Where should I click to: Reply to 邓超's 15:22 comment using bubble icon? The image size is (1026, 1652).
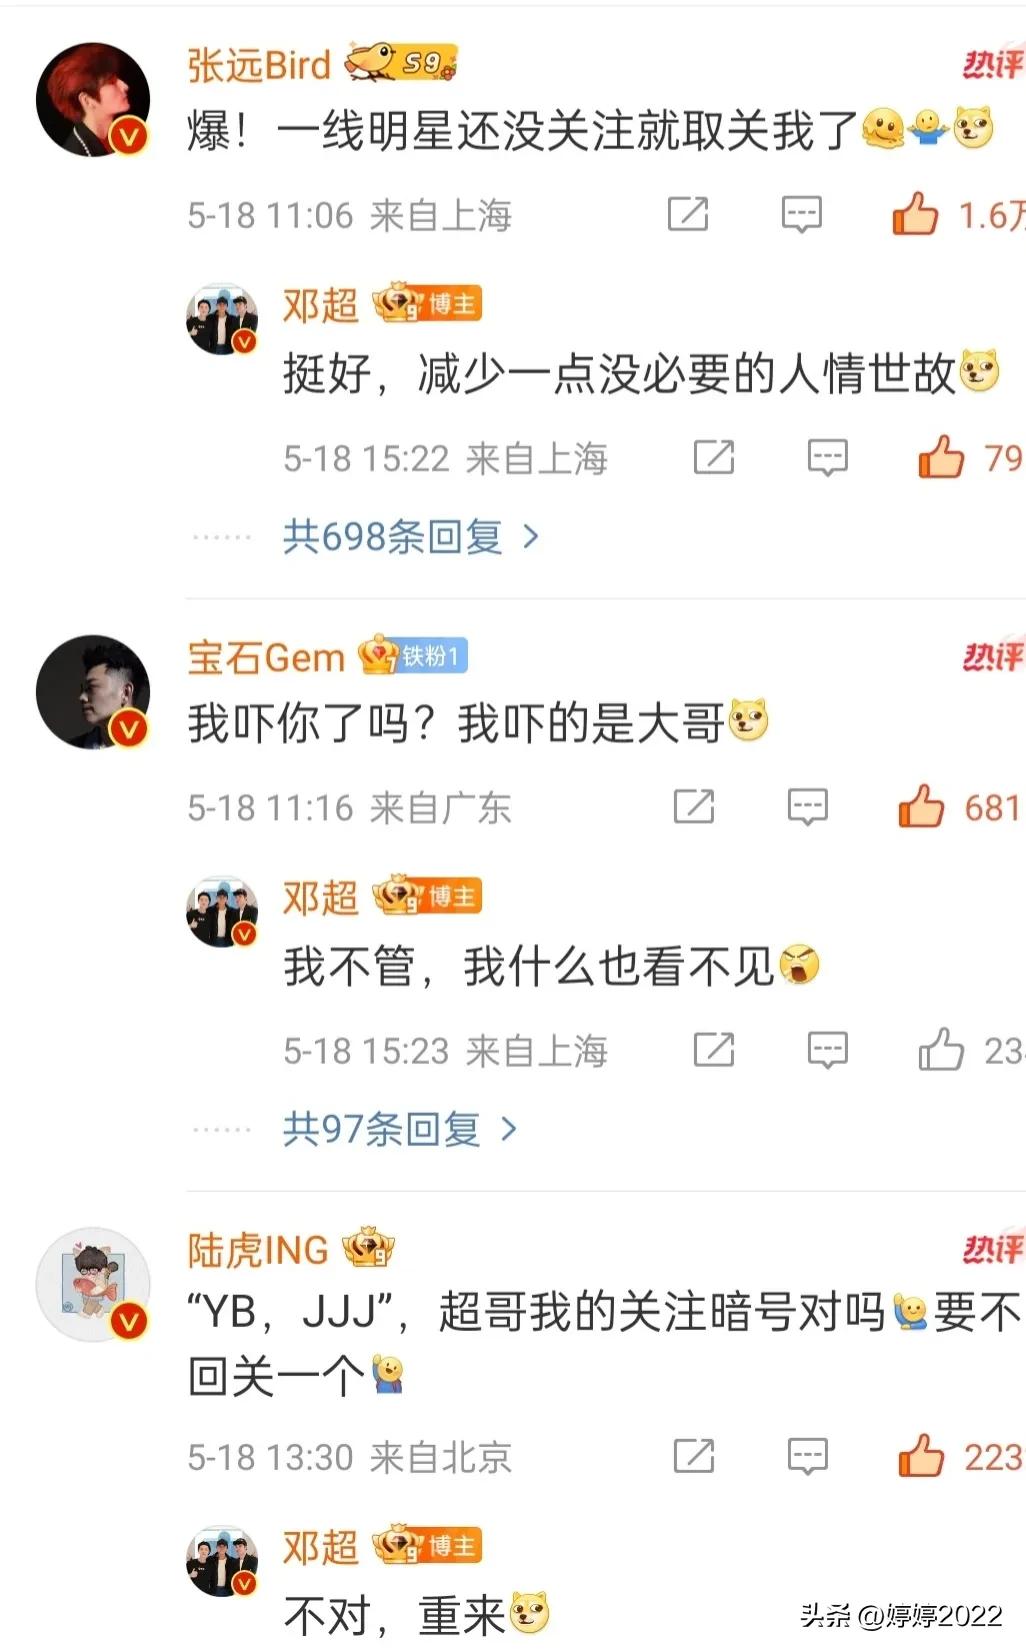[x=827, y=459]
